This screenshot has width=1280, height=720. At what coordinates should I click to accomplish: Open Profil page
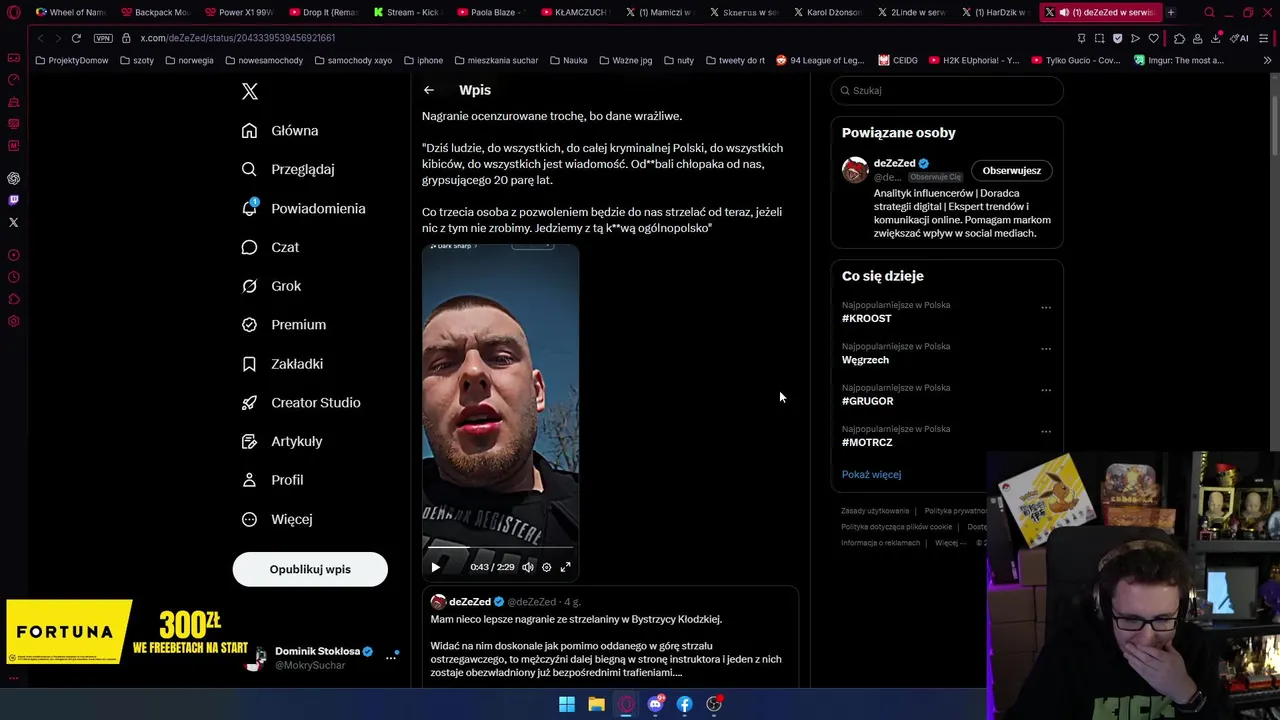pos(272,480)
